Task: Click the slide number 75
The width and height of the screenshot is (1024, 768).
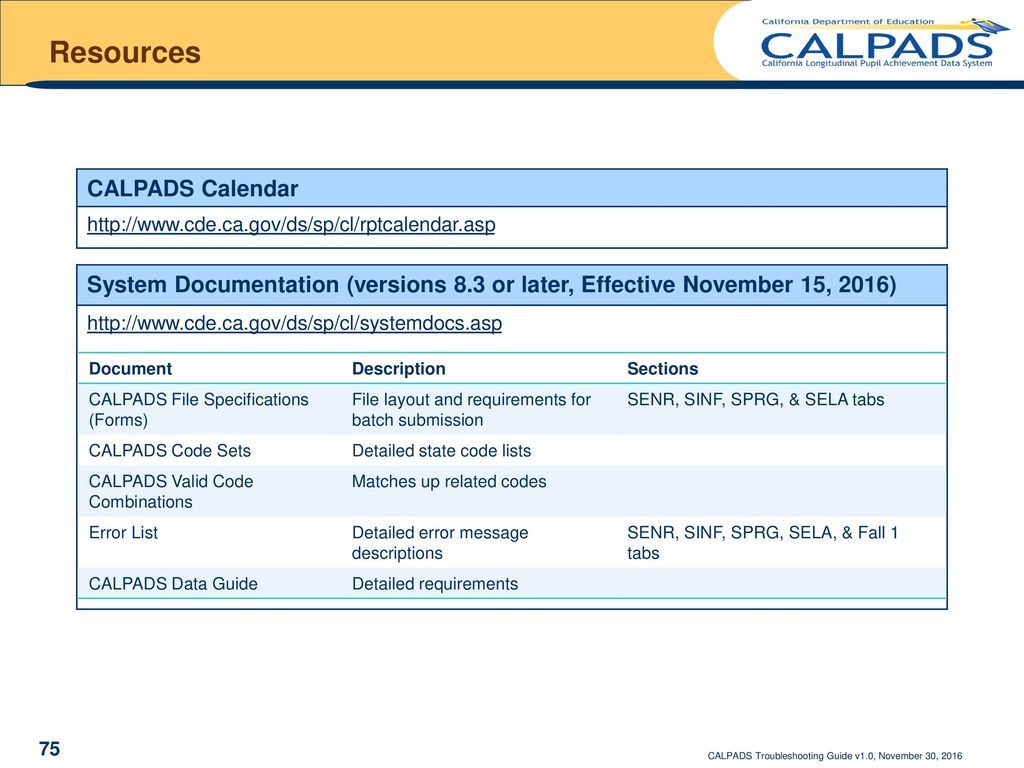Action: tap(50, 748)
